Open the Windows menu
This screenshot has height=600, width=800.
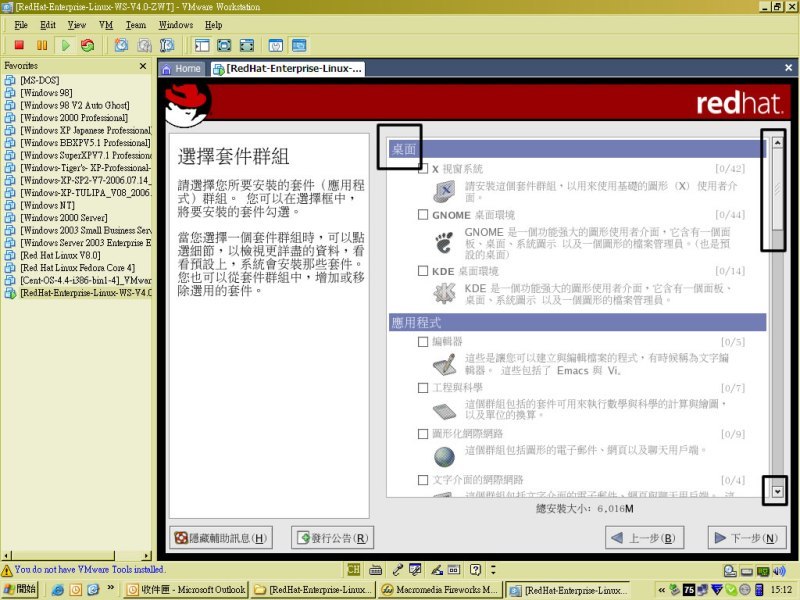click(176, 25)
